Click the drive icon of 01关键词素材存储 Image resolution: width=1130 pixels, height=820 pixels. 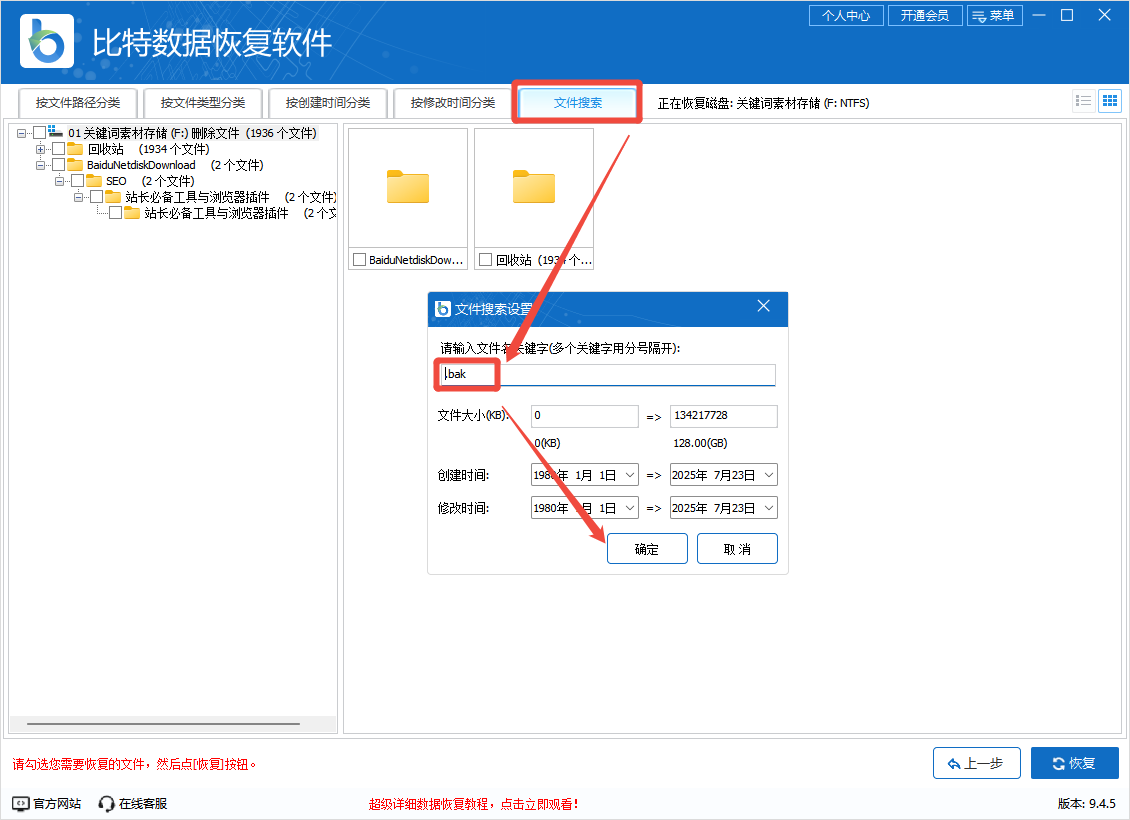[x=55, y=132]
